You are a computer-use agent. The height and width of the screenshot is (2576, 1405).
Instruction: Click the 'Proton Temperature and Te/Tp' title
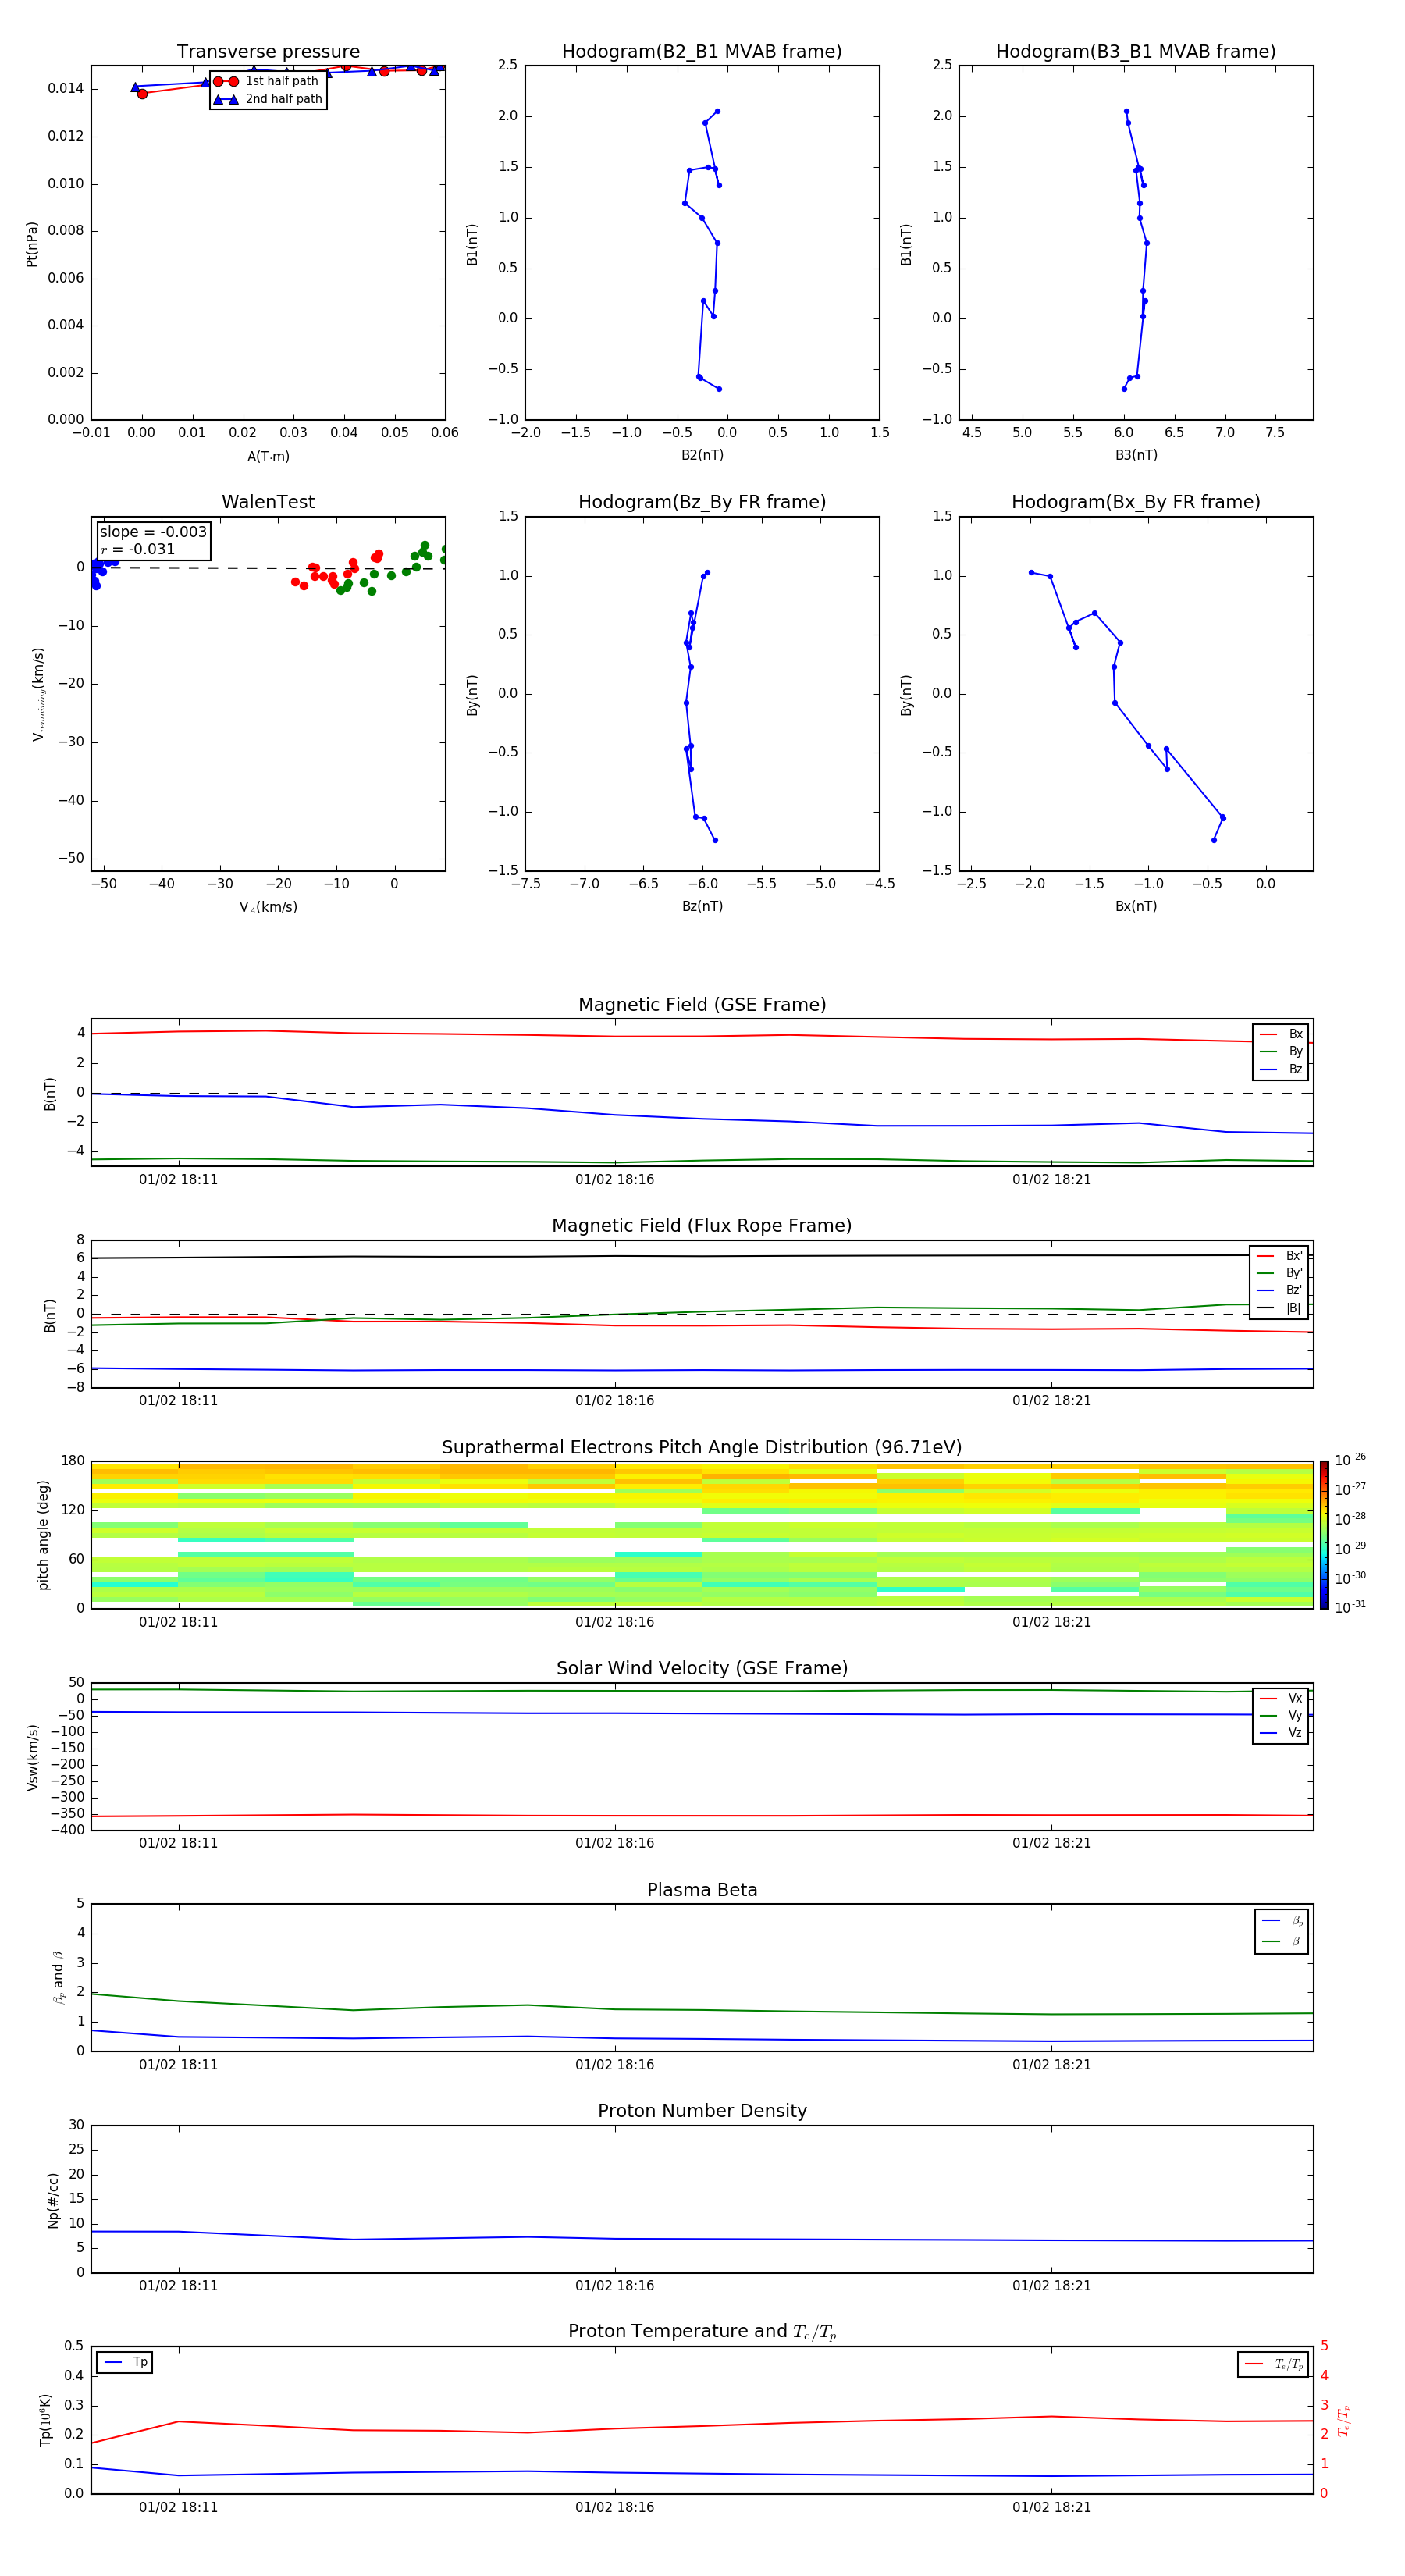tap(702, 2333)
